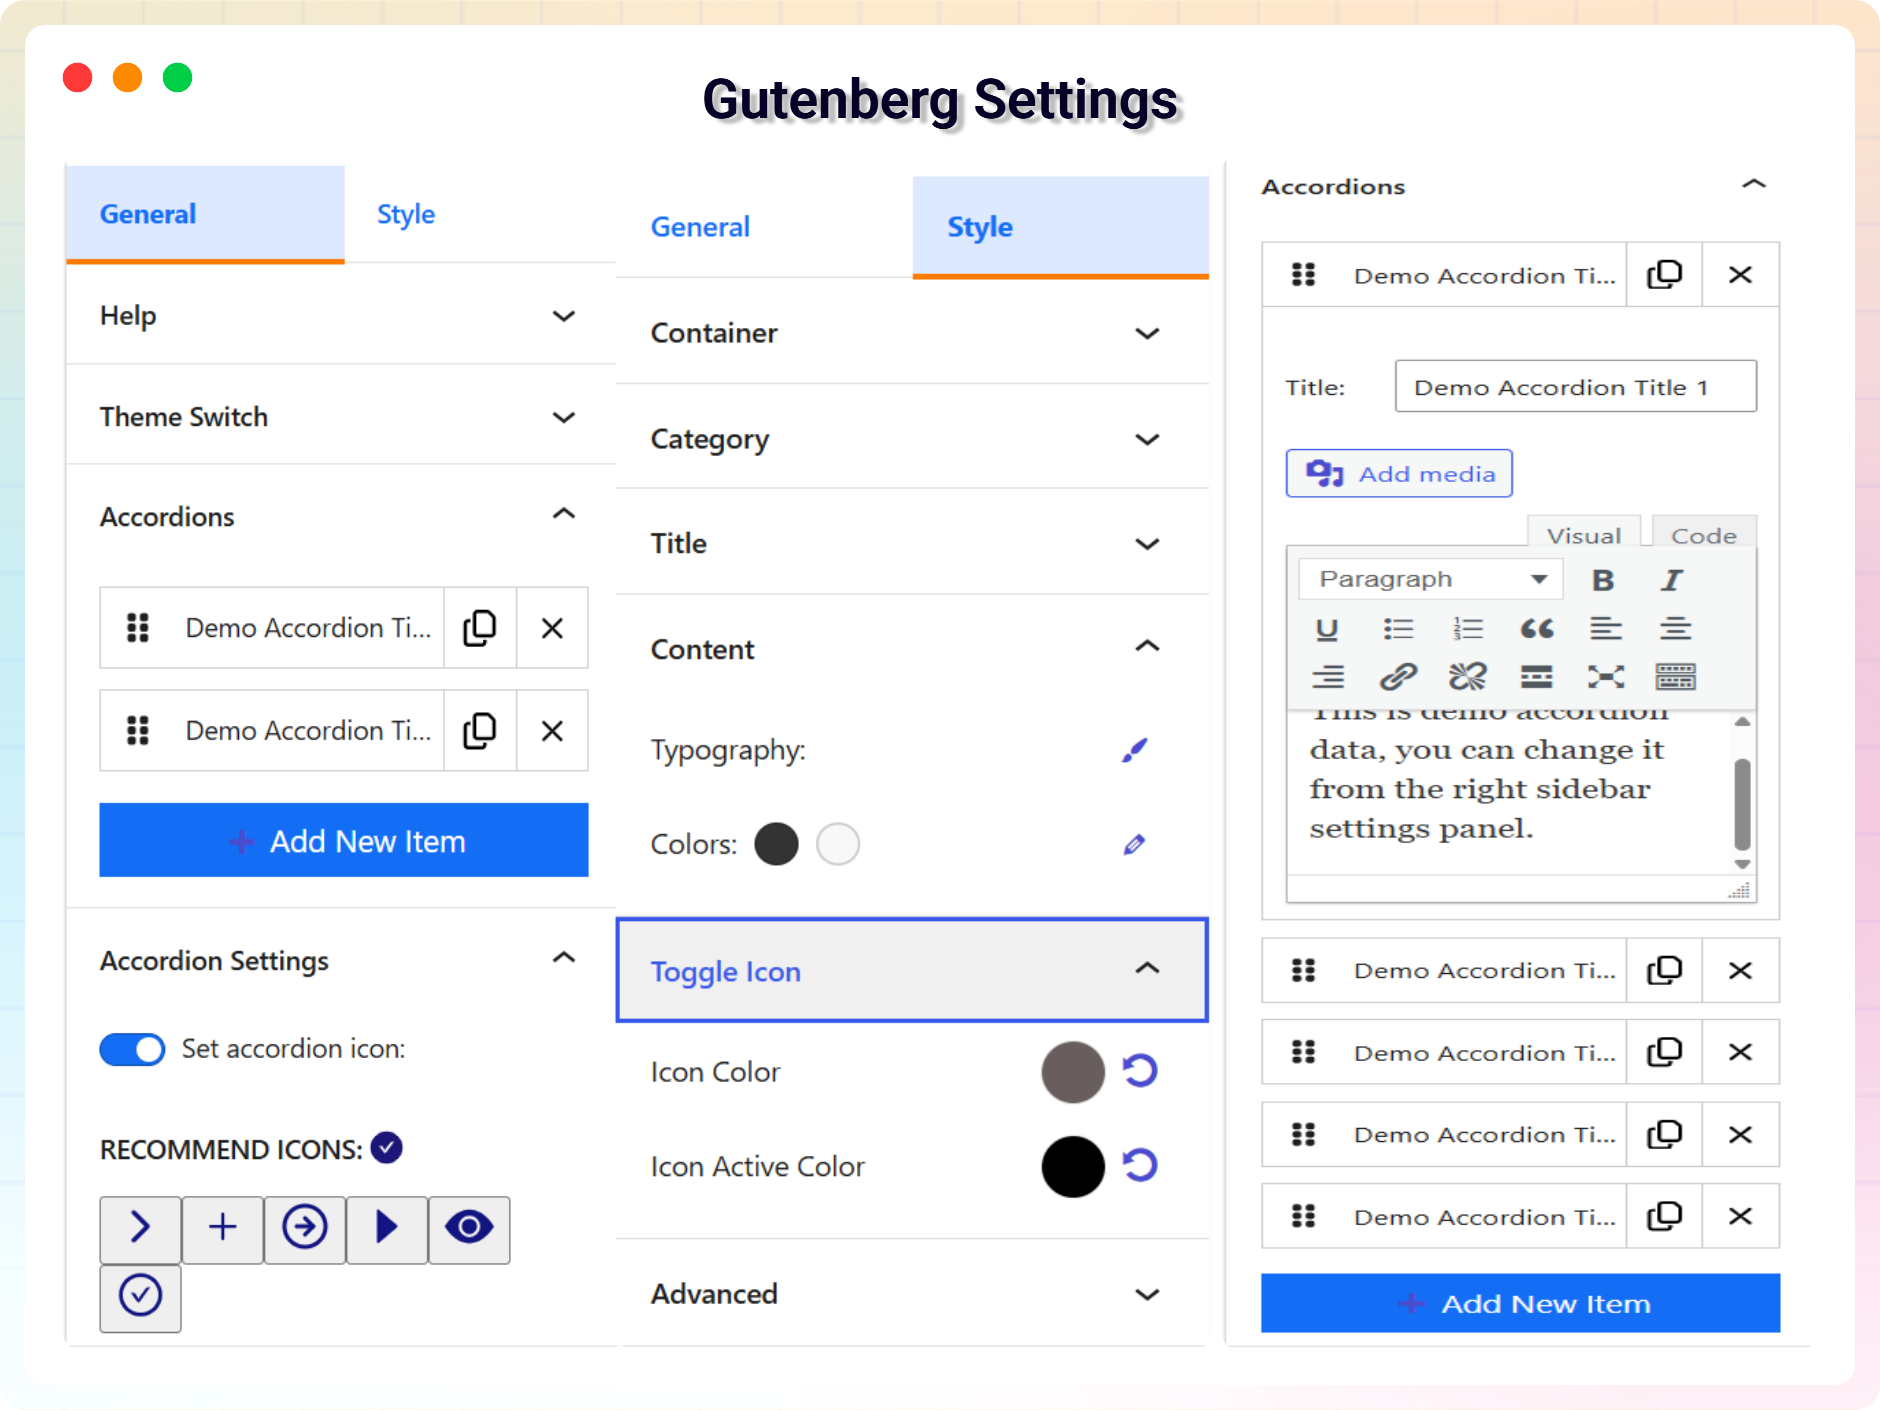Open the Icon Color swatch picker

tap(1073, 1072)
